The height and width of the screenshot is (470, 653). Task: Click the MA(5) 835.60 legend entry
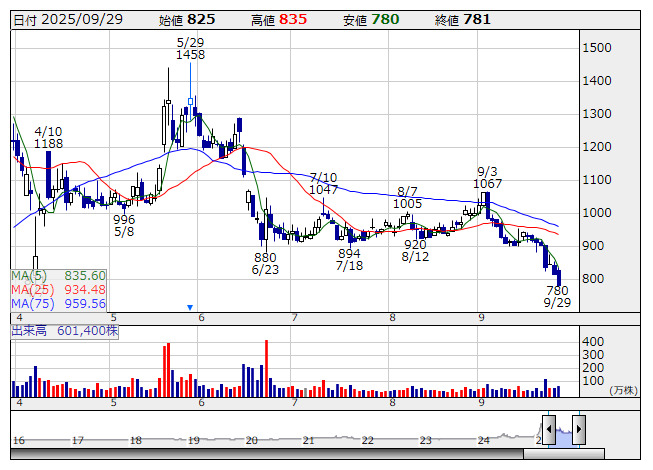point(58,276)
